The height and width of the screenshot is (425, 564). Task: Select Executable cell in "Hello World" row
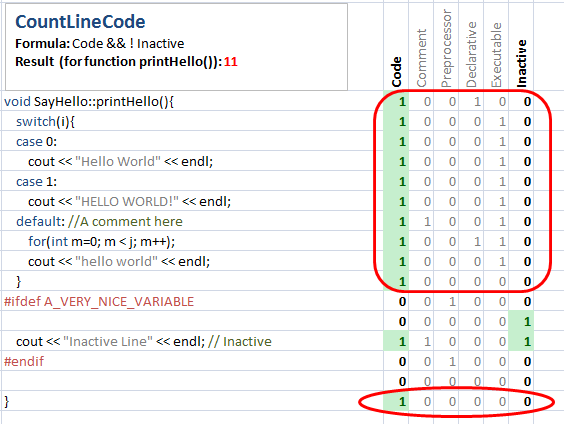496,162
